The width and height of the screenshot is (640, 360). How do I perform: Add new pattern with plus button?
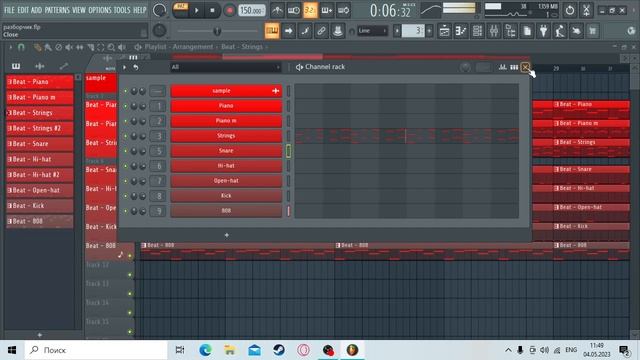[x=429, y=31]
